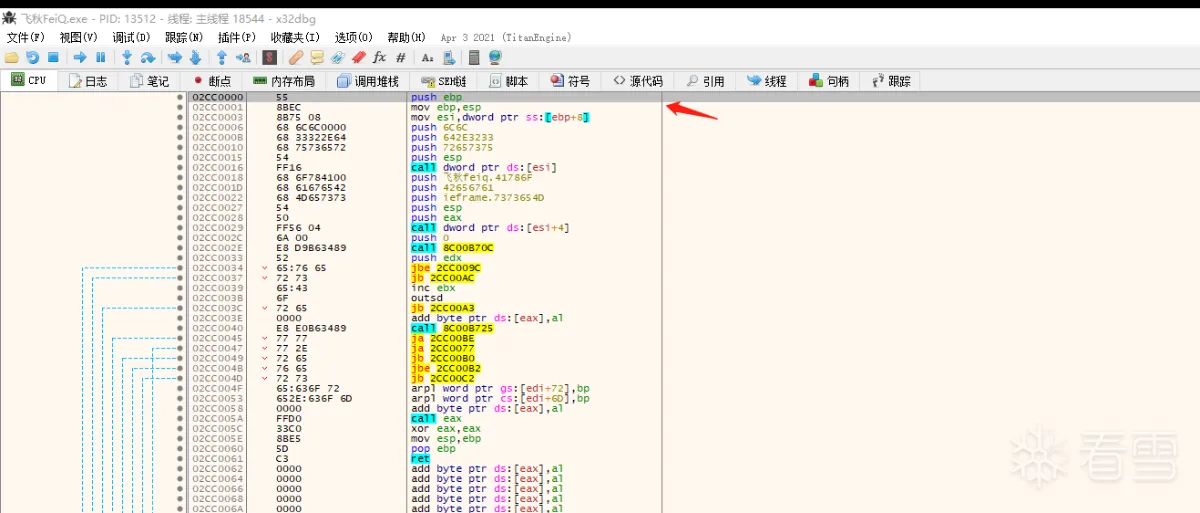Select the 'call 8C00B70C' instruction
This screenshot has height=513, width=1200.
click(x=452, y=247)
